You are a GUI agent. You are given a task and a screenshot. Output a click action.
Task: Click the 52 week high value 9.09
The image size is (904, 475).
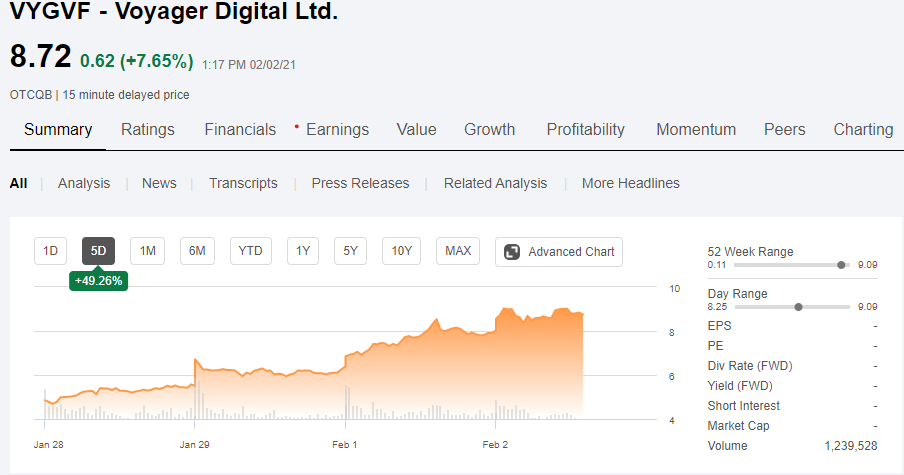pyautogui.click(x=868, y=265)
